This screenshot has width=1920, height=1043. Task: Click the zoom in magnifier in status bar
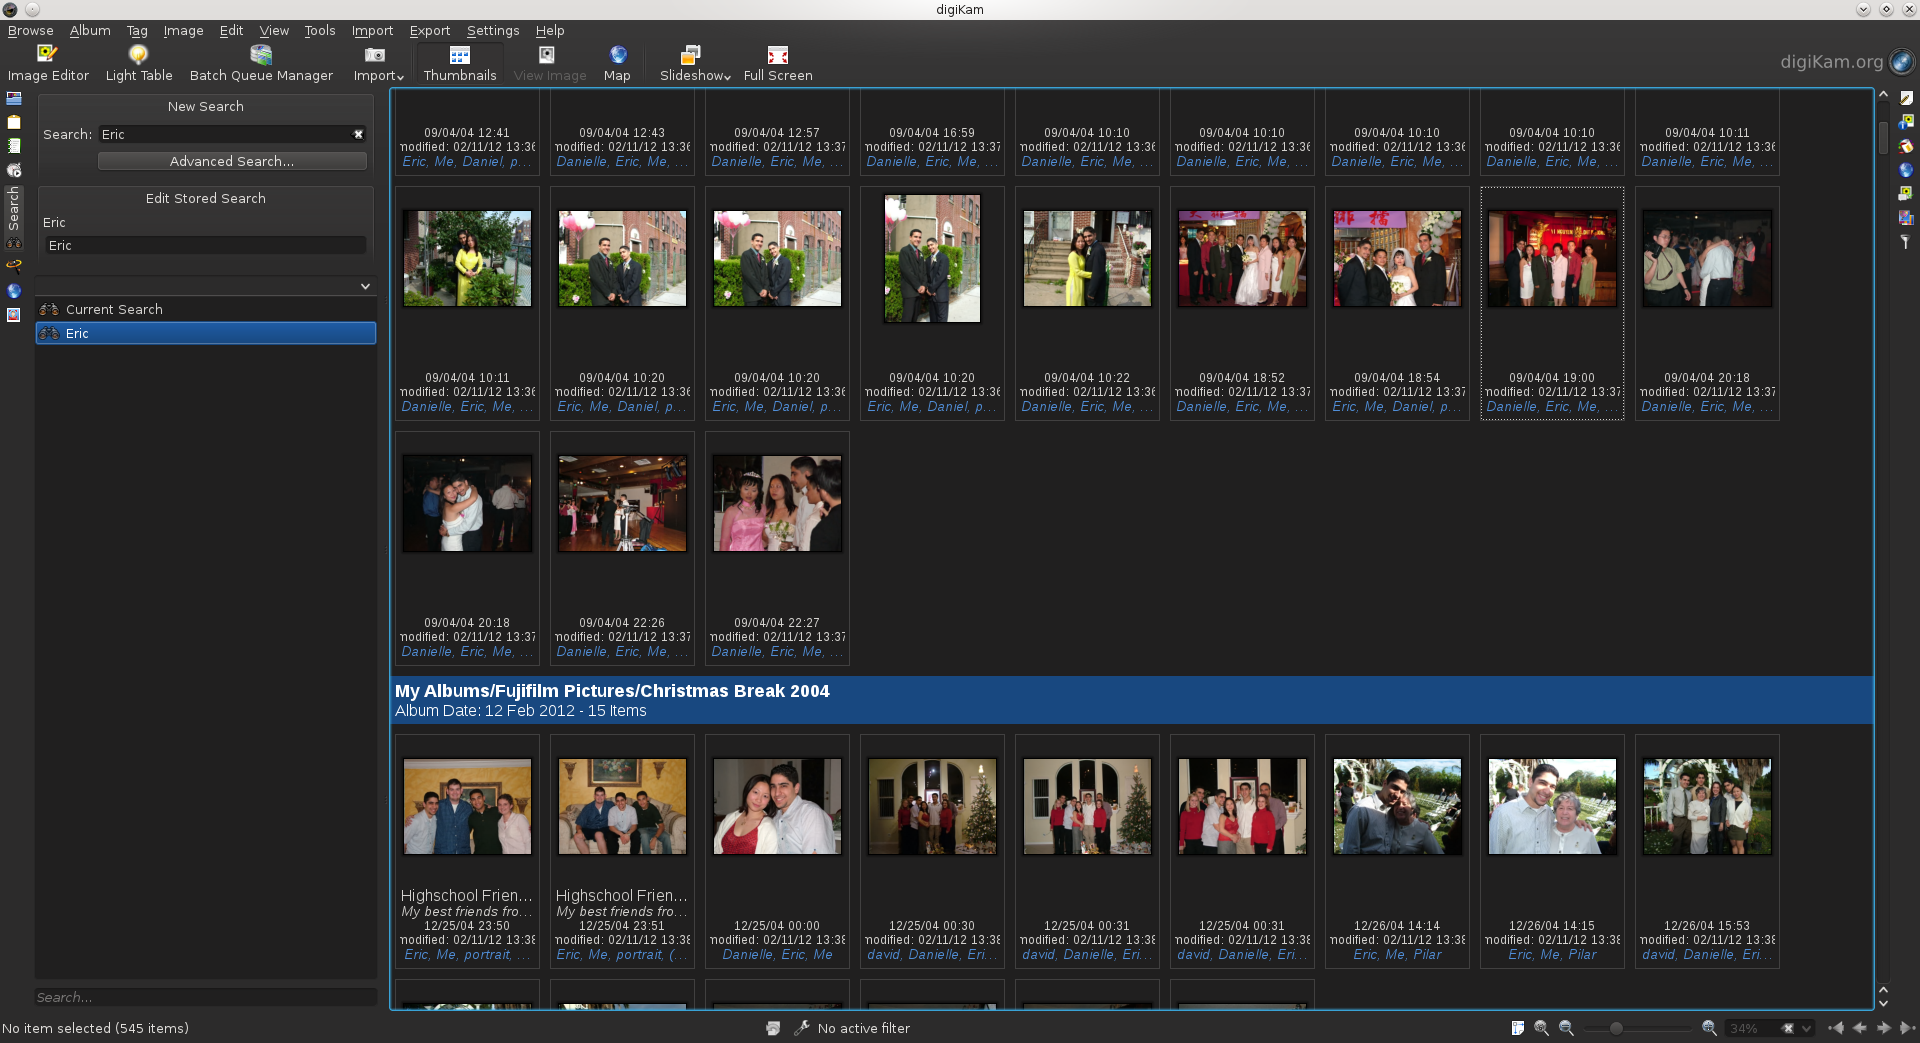pyautogui.click(x=1709, y=1028)
